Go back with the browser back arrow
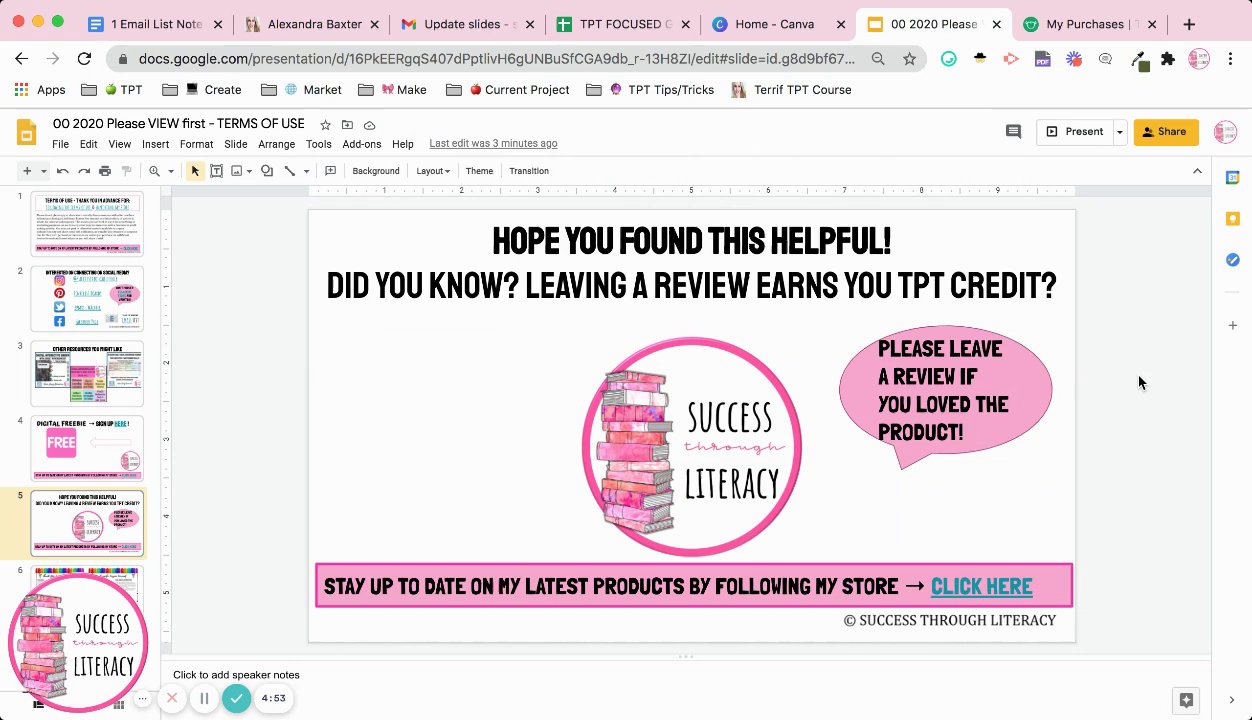1252x720 pixels. click(x=21, y=59)
